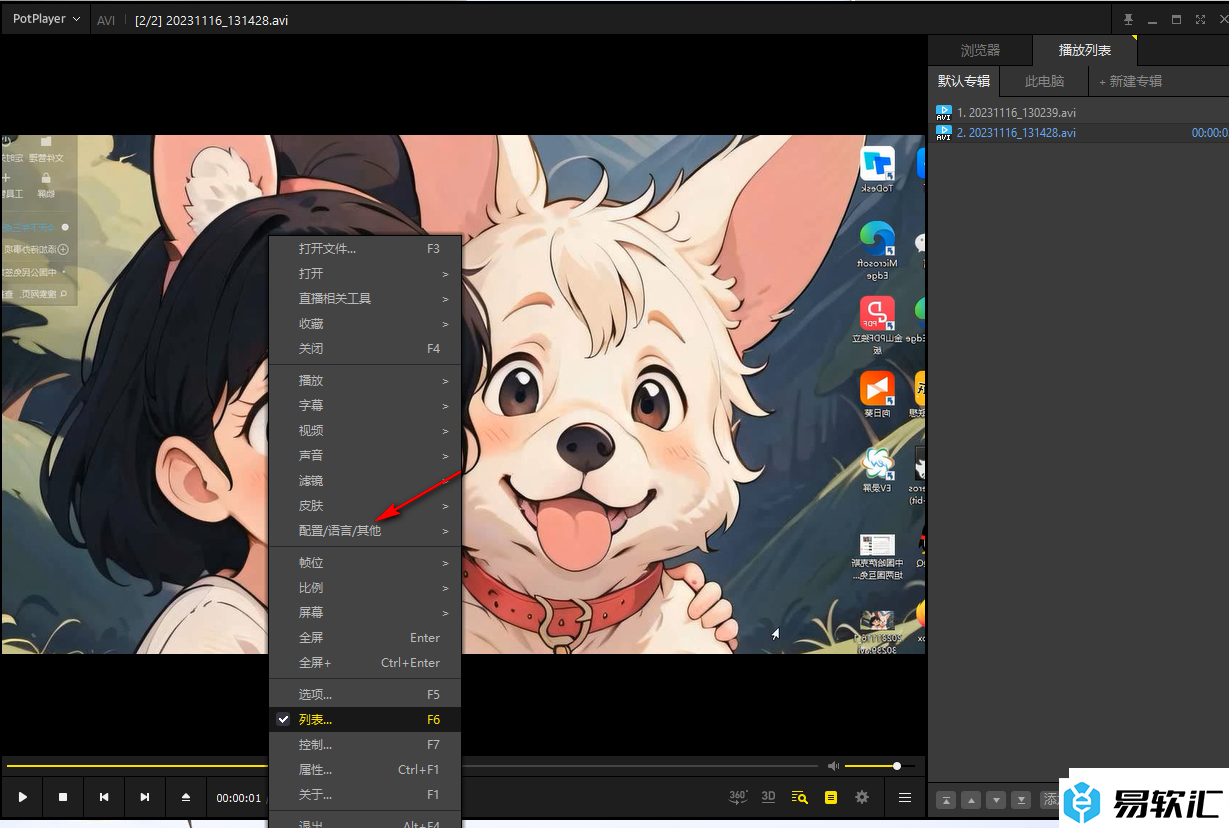Click the eject / open file icon
The height and width of the screenshot is (828, 1229).
[186, 797]
